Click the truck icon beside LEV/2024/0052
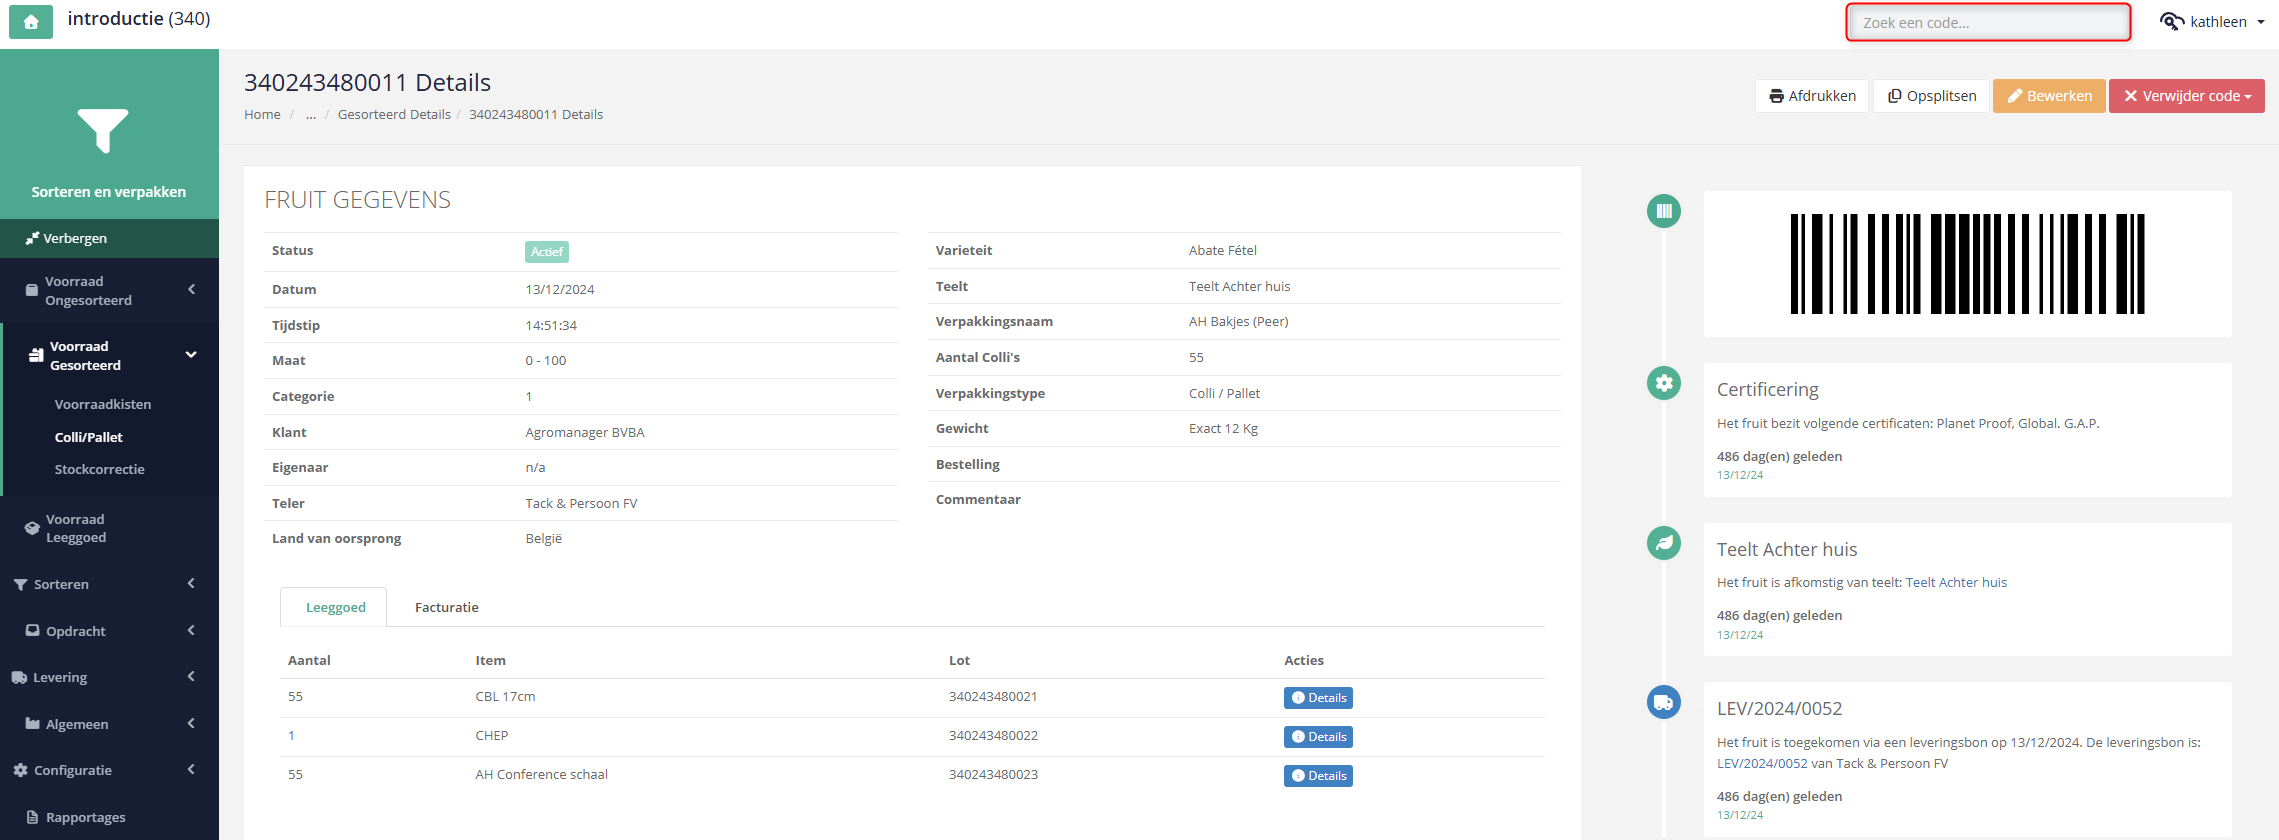 coord(1664,702)
